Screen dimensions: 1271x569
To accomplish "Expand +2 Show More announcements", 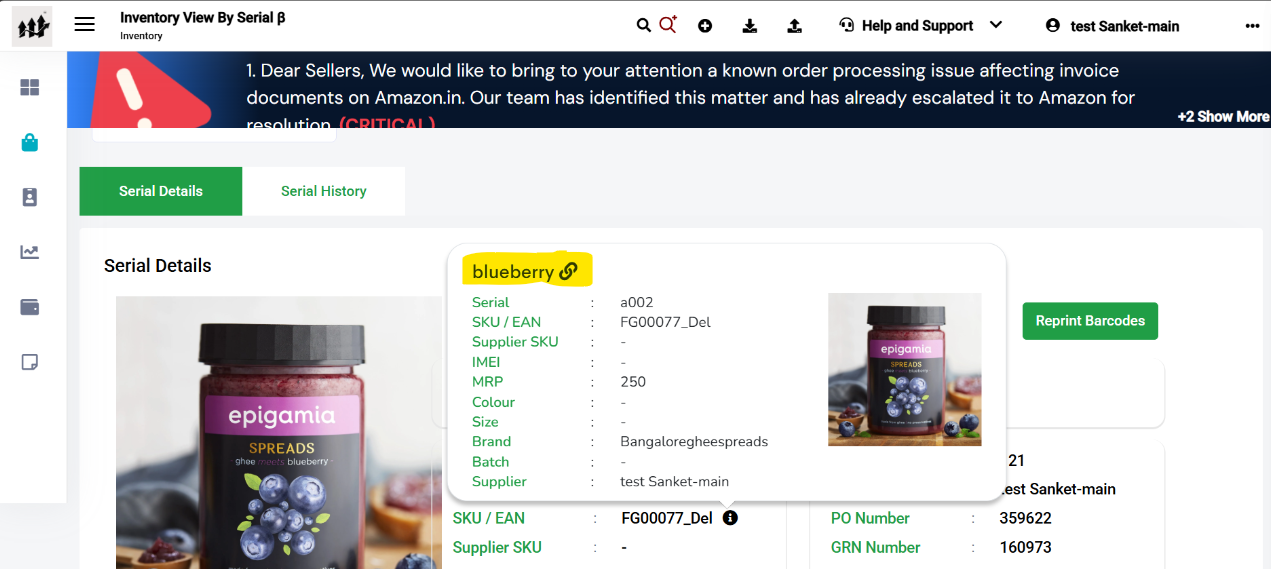I will point(1223,117).
